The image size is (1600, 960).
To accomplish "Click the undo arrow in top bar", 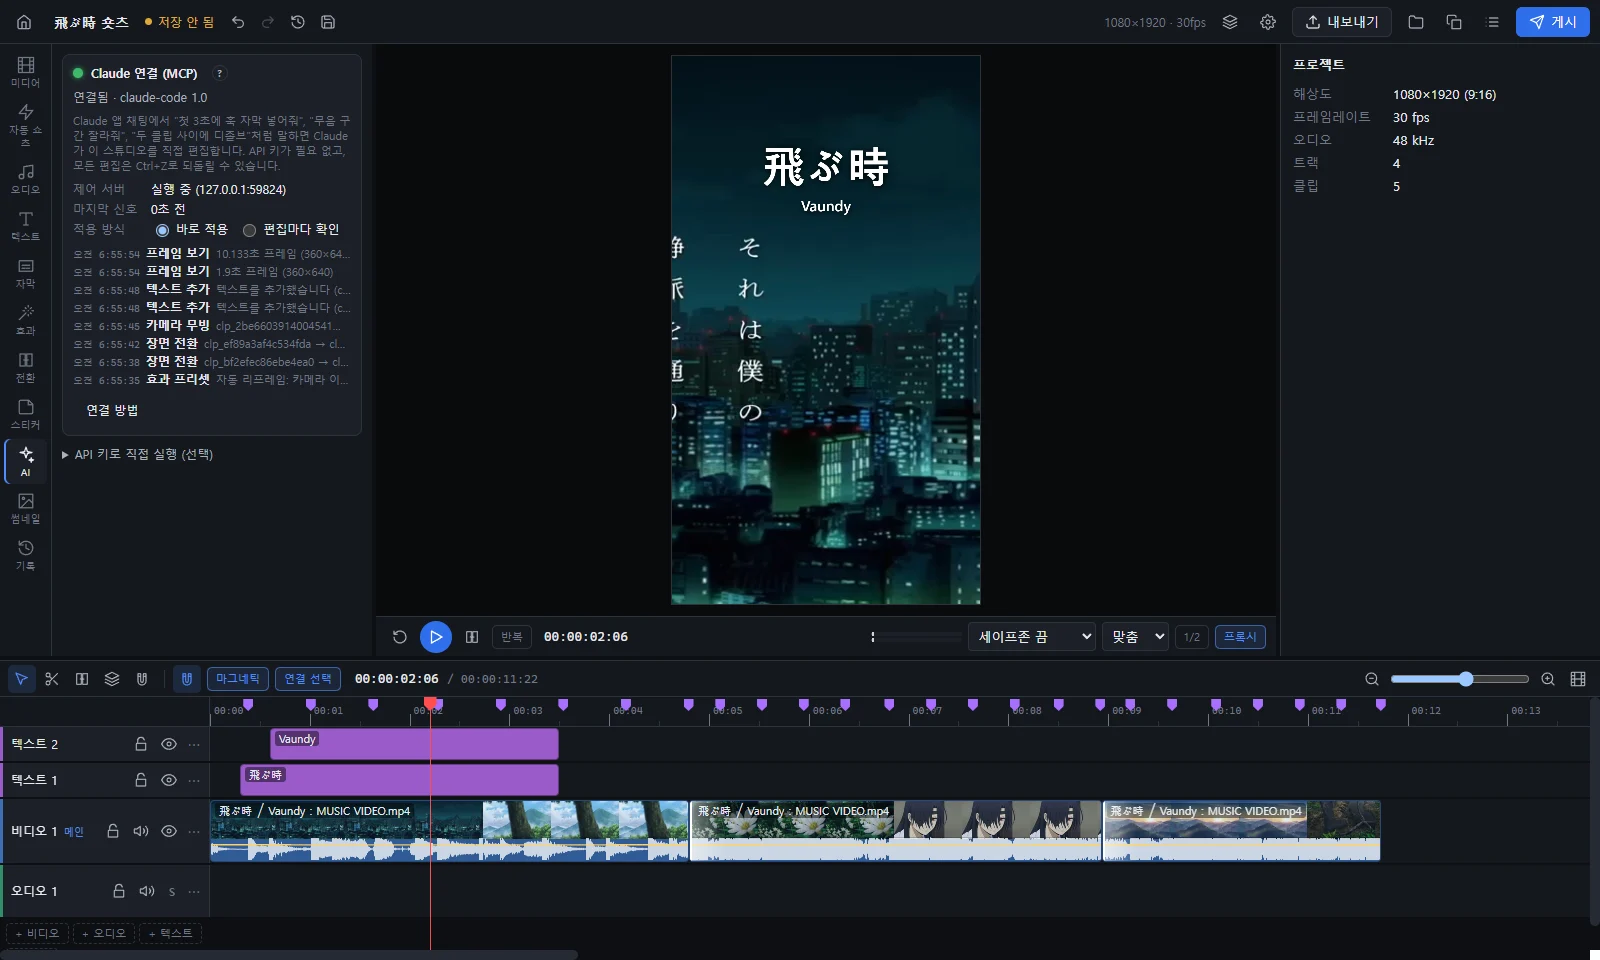I will coord(238,22).
